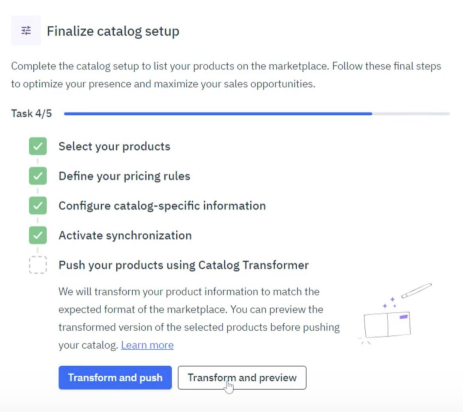
Task: Toggle the Configure catalog-specific information checkmark
Action: pyautogui.click(x=38, y=206)
